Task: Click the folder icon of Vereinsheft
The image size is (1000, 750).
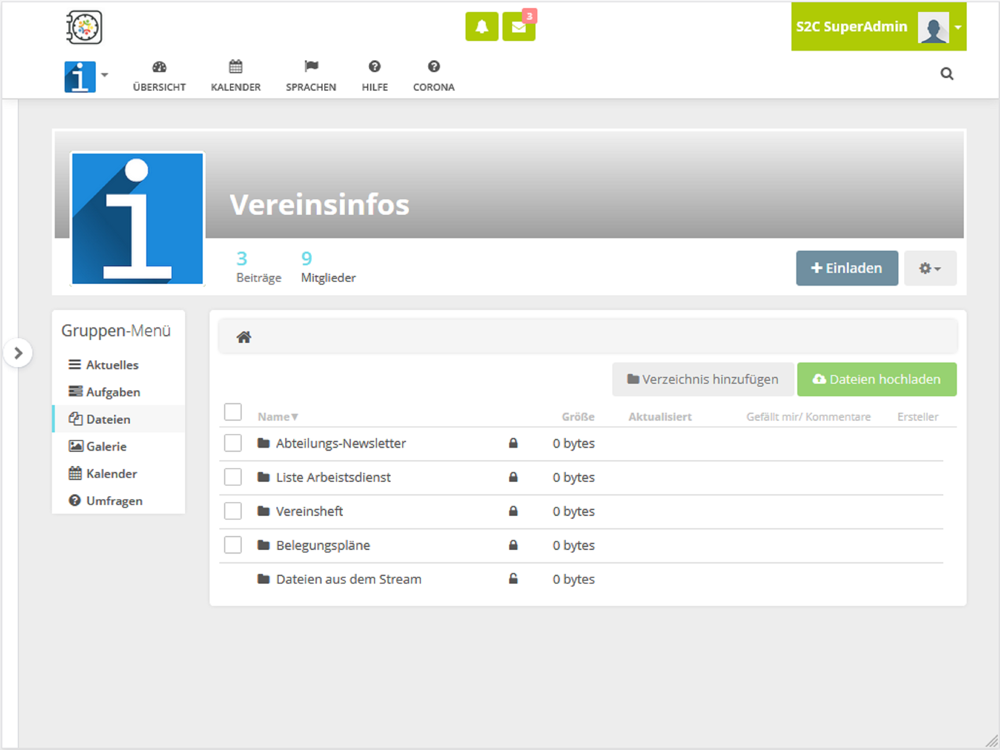Action: (x=263, y=511)
